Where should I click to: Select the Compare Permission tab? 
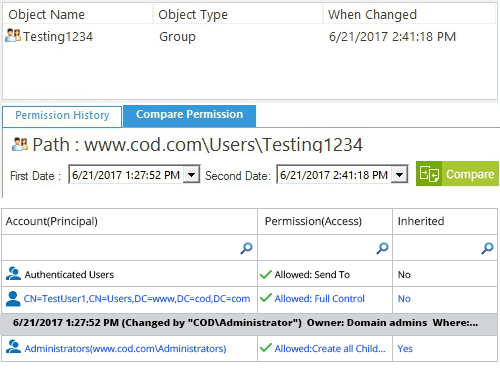[189, 115]
